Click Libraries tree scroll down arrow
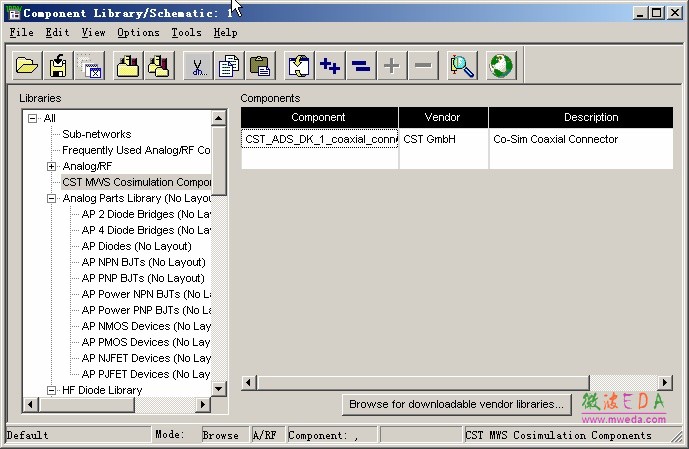 pos(219,389)
